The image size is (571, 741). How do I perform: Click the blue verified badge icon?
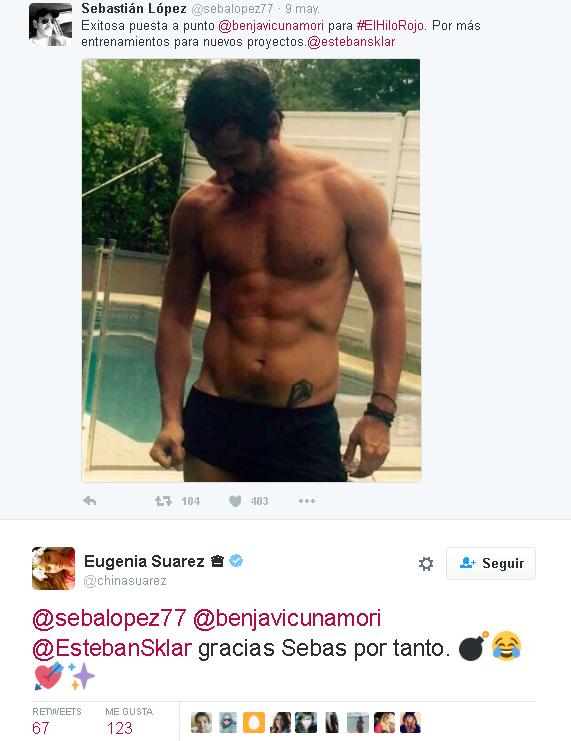point(236,561)
